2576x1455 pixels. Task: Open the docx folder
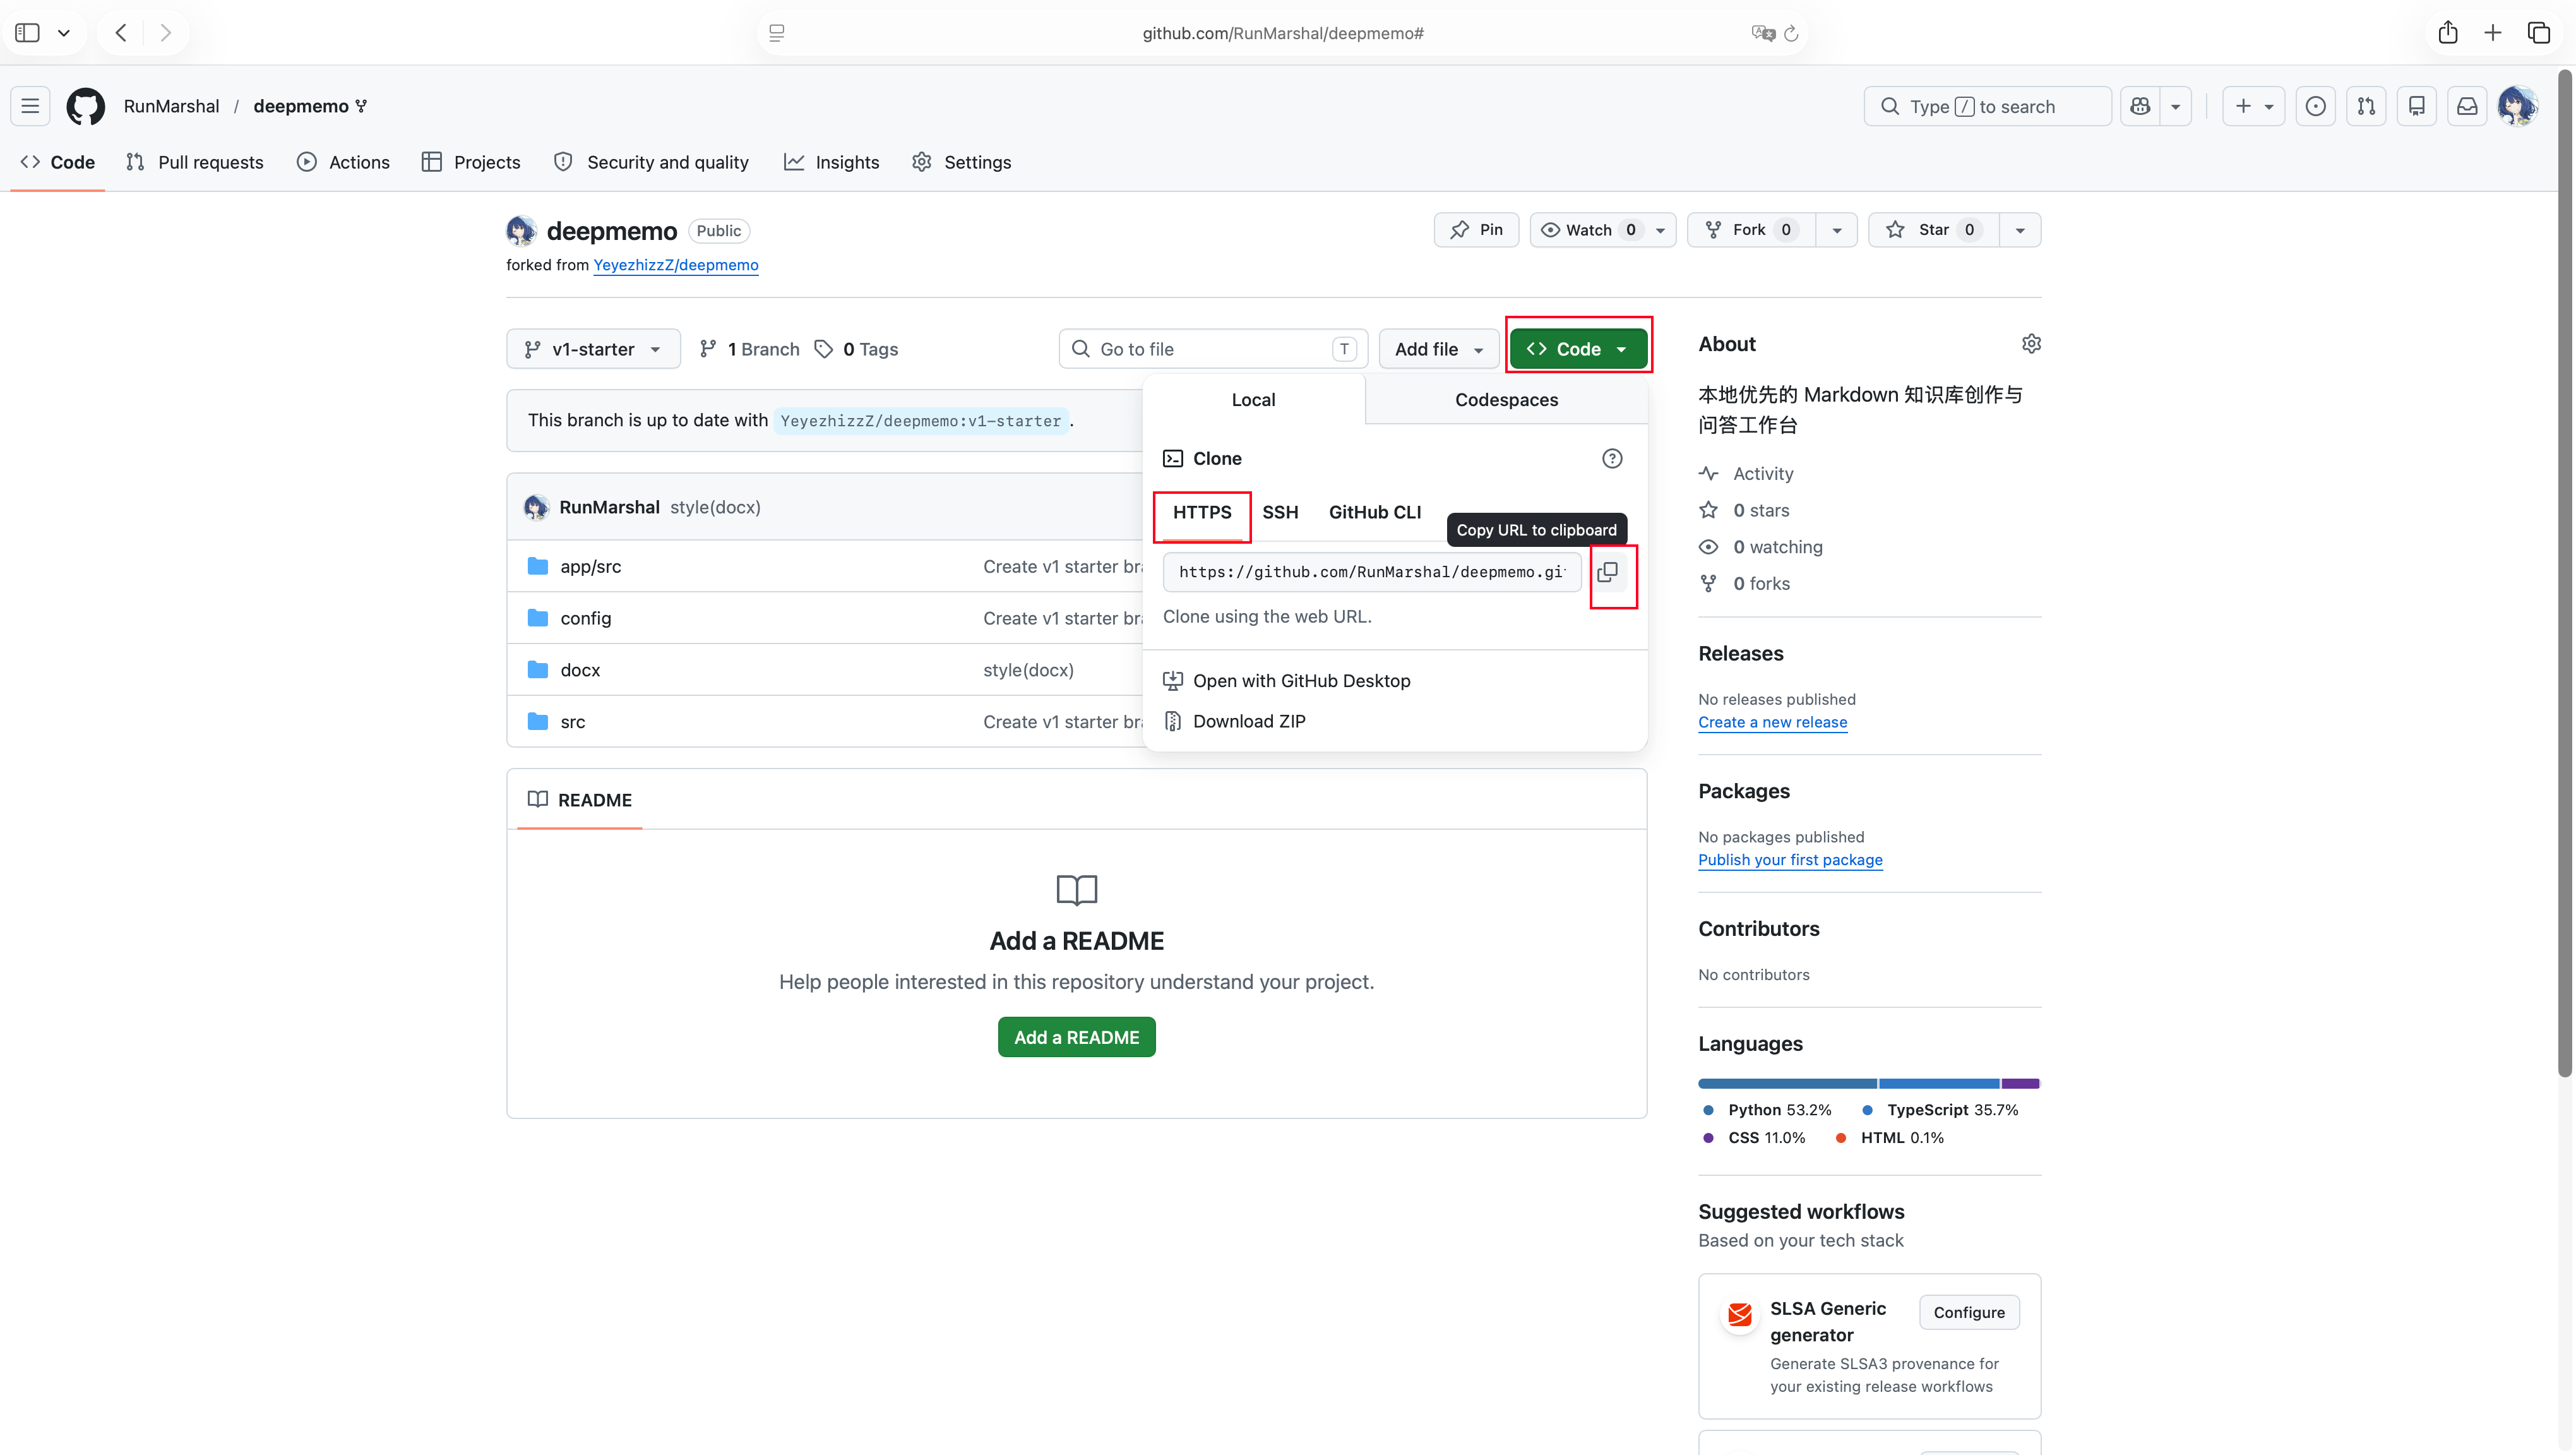580,670
